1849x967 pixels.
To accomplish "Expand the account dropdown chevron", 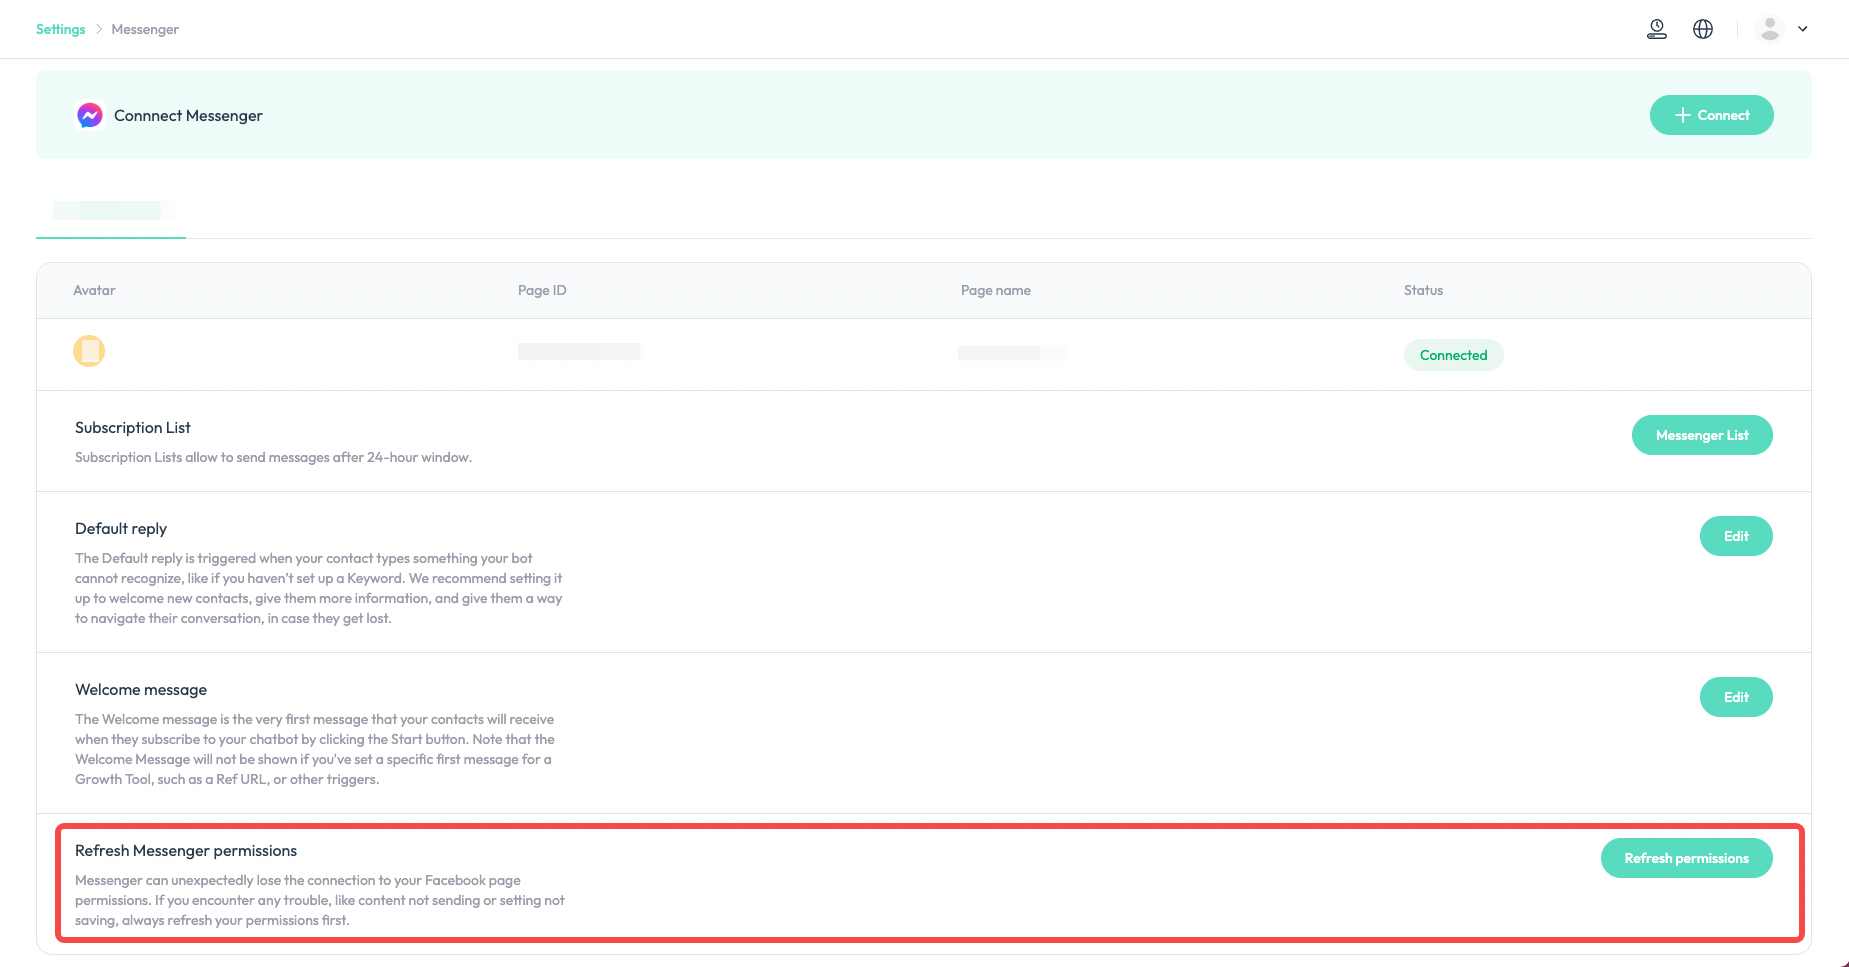I will pyautogui.click(x=1803, y=29).
